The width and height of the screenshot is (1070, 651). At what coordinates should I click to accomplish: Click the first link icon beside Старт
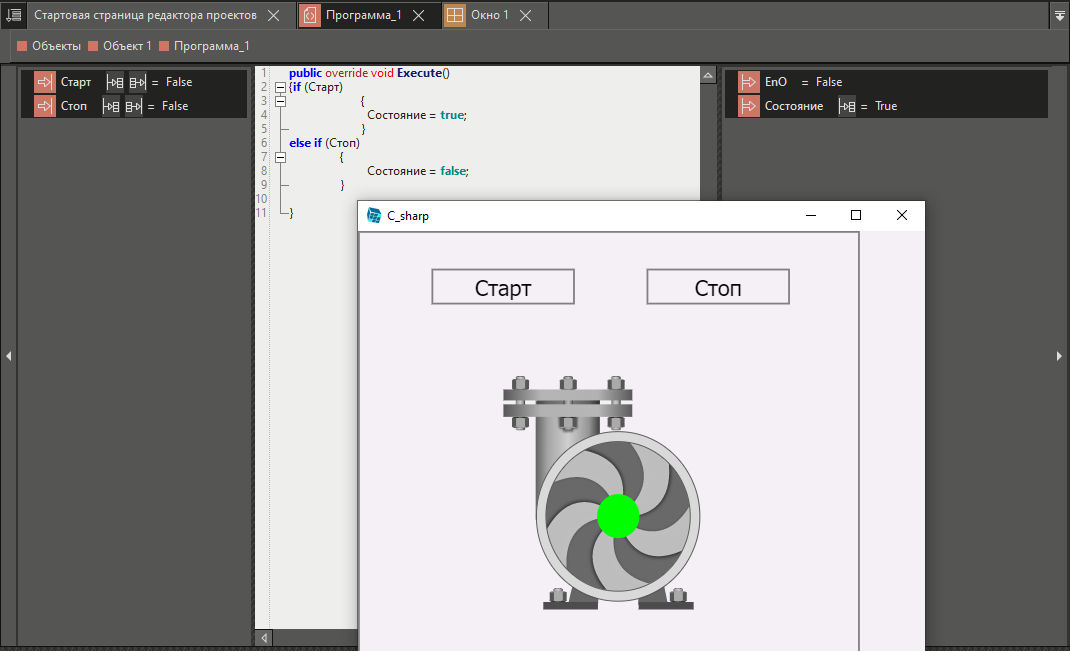(x=115, y=82)
